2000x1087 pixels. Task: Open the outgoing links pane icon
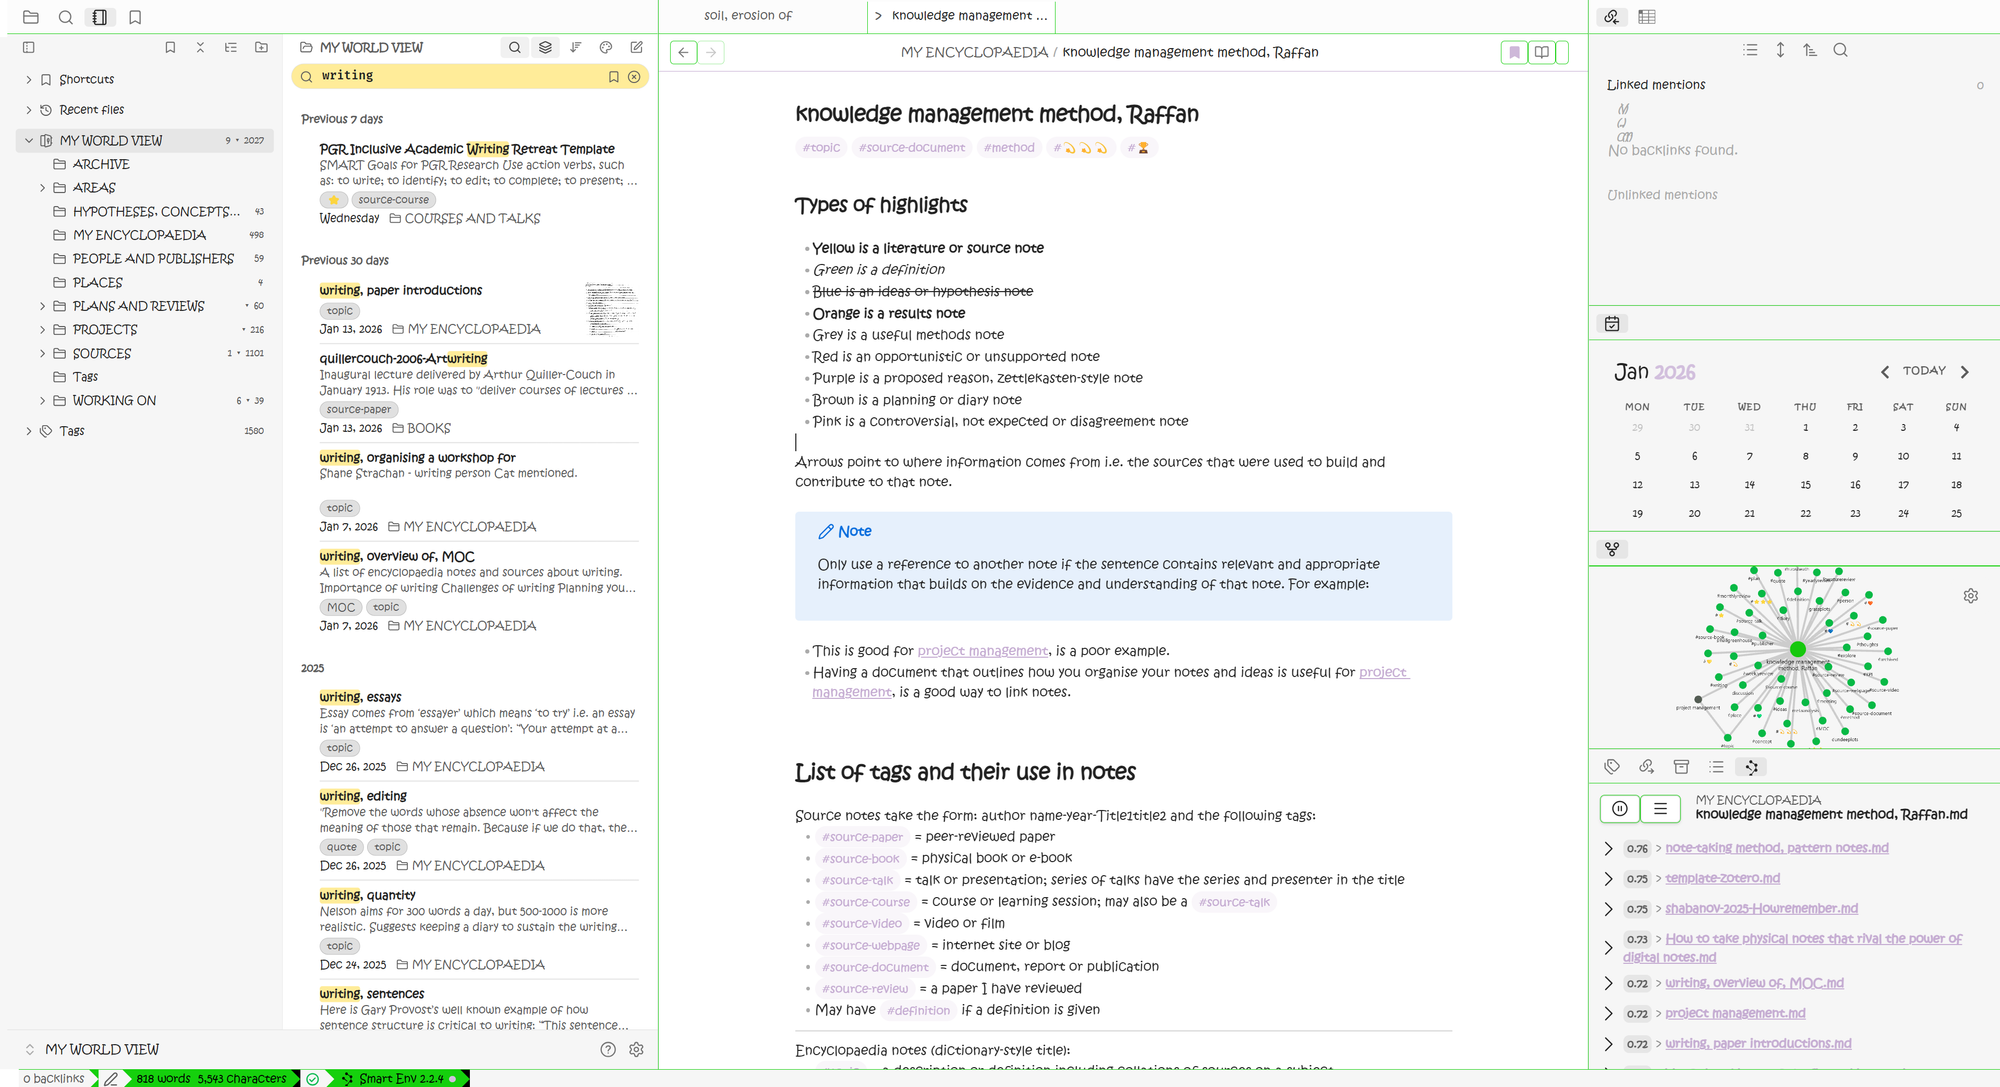click(x=1646, y=767)
